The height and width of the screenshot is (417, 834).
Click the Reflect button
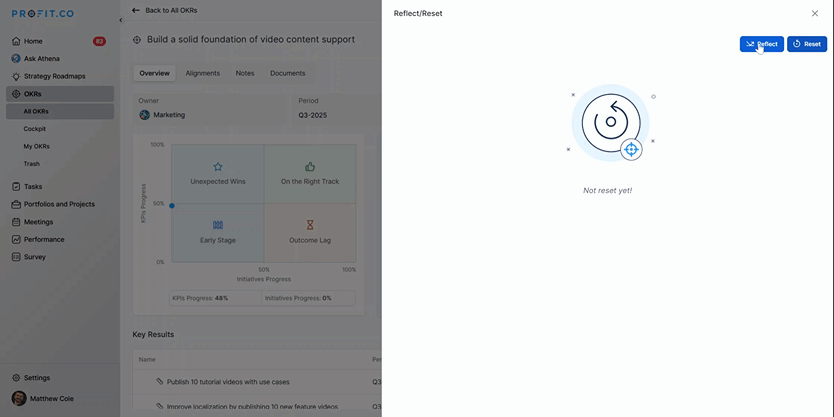tap(761, 44)
